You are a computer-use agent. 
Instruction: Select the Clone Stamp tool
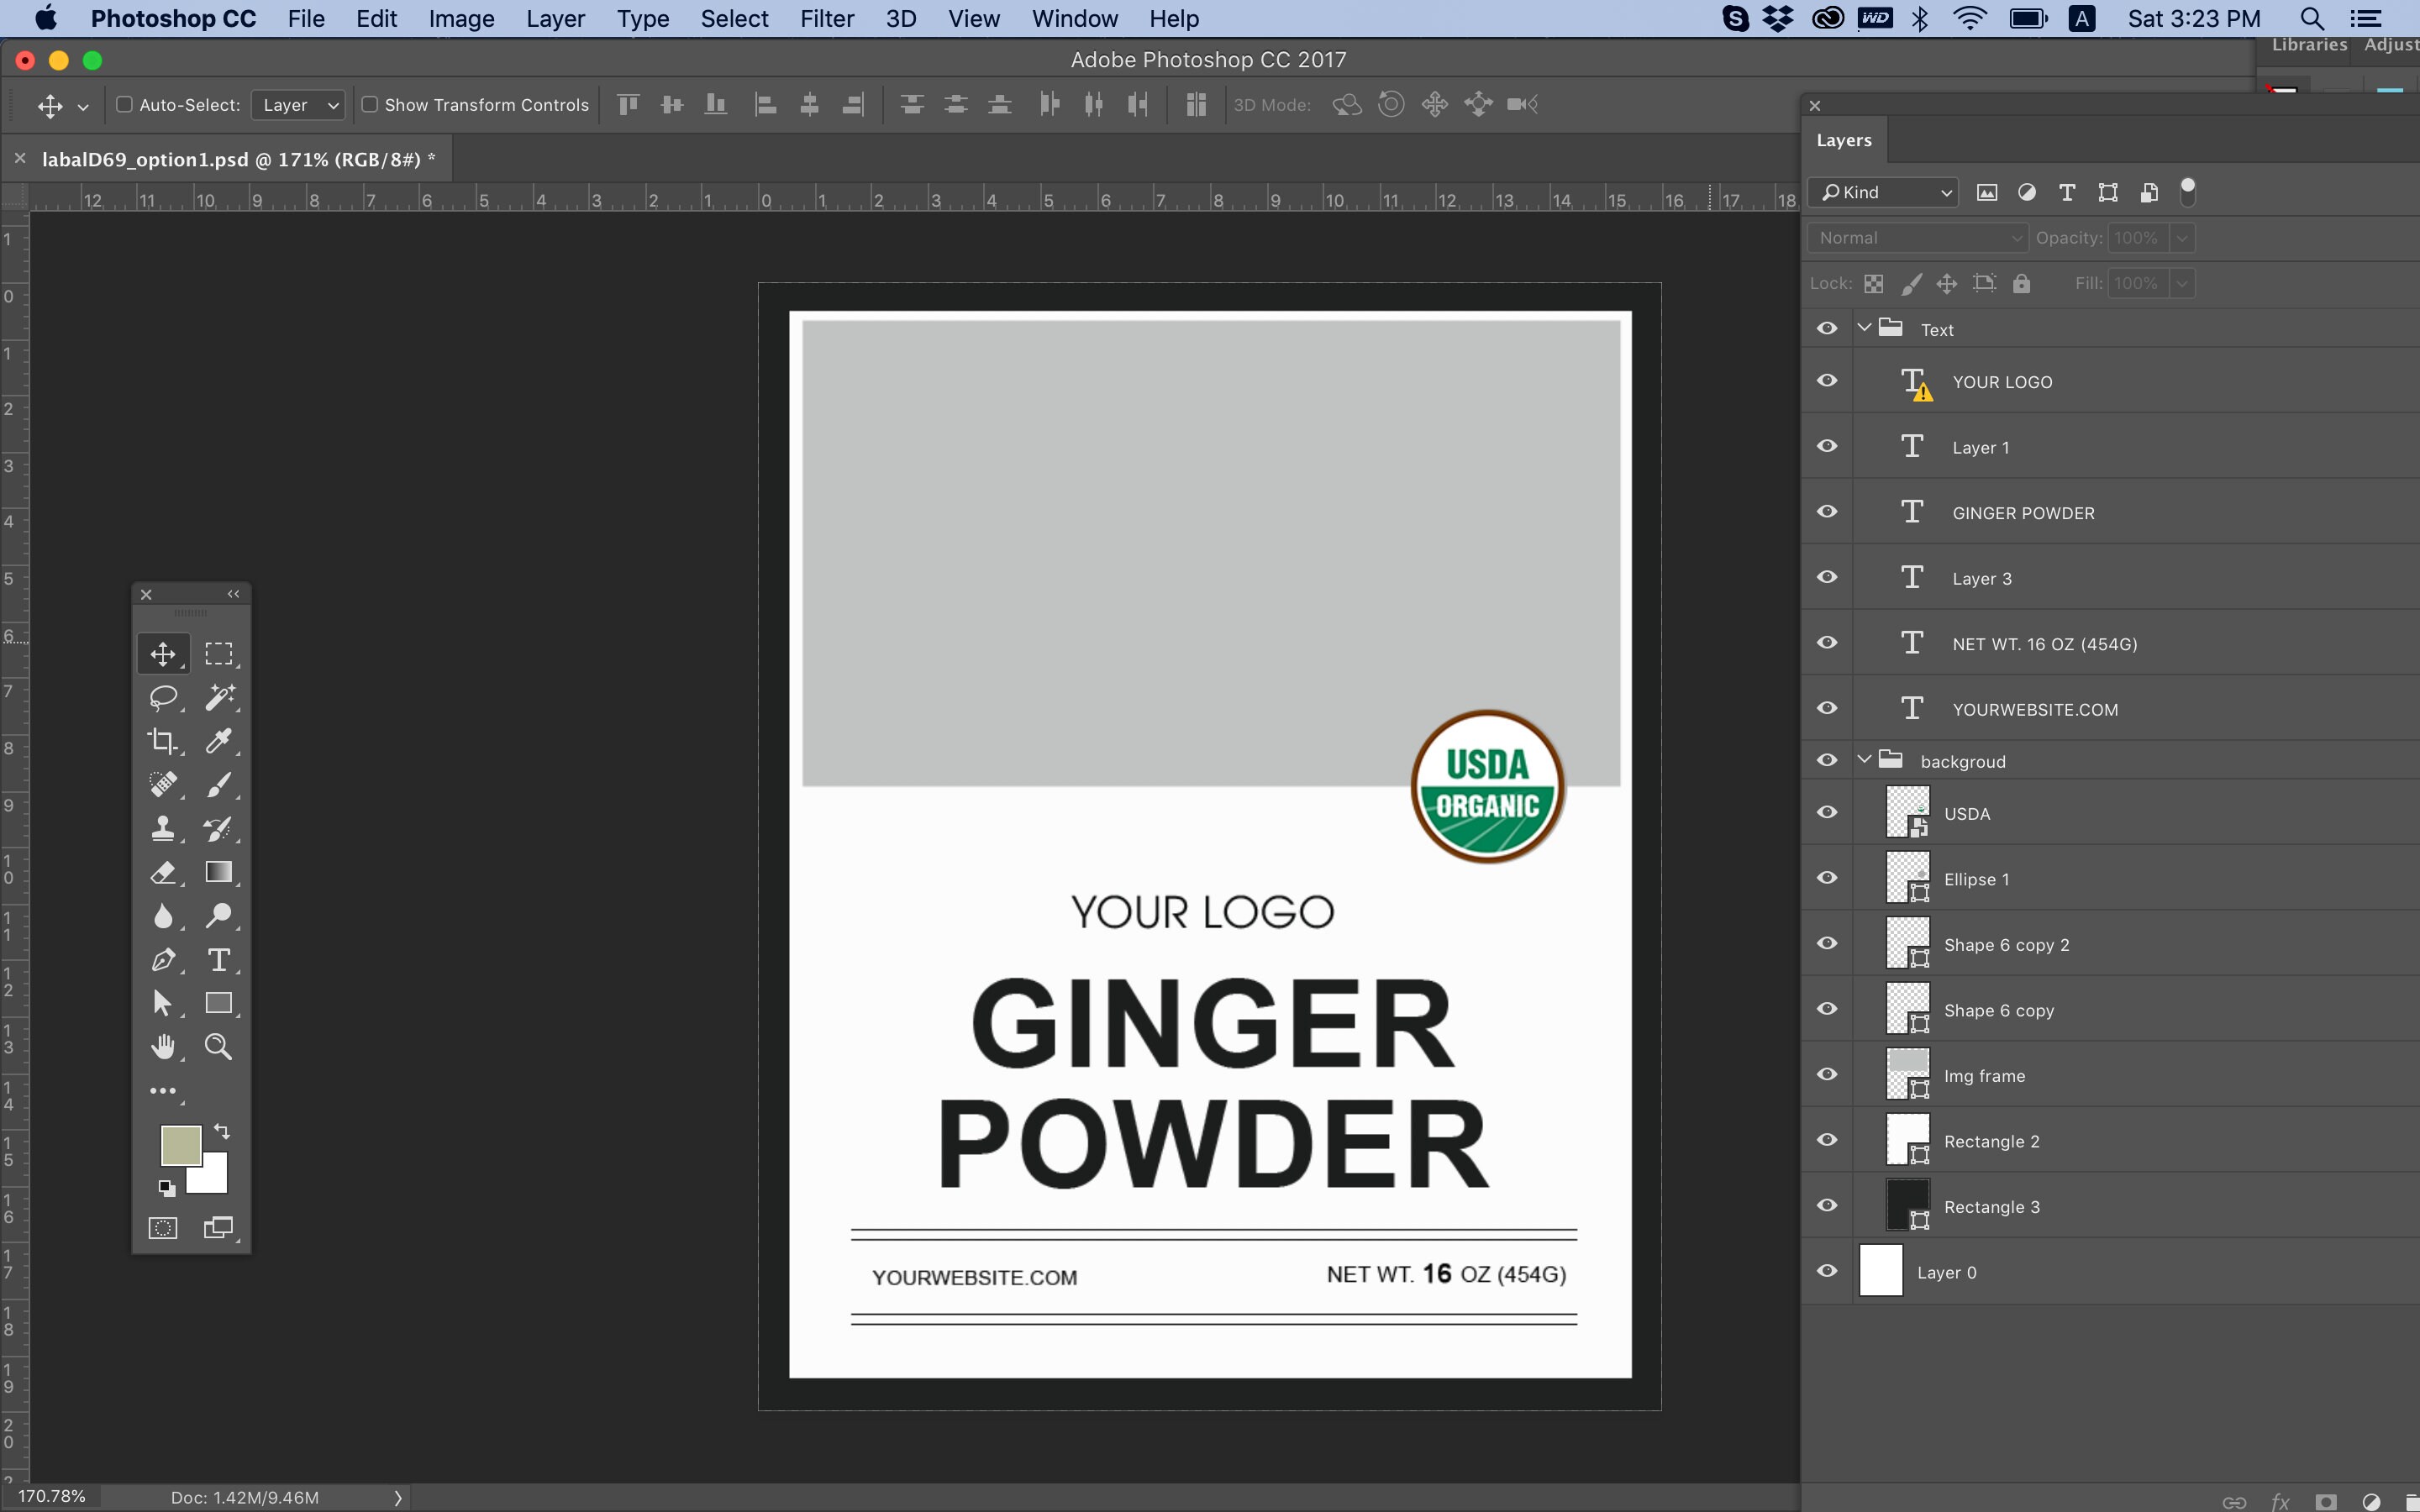pyautogui.click(x=163, y=829)
